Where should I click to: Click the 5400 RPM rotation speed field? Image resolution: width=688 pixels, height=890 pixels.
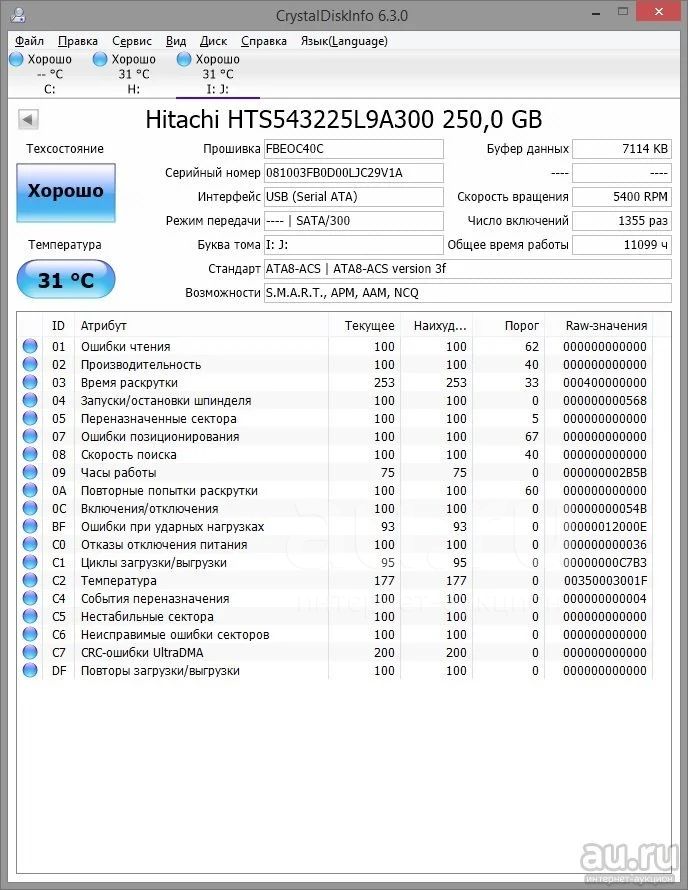622,196
